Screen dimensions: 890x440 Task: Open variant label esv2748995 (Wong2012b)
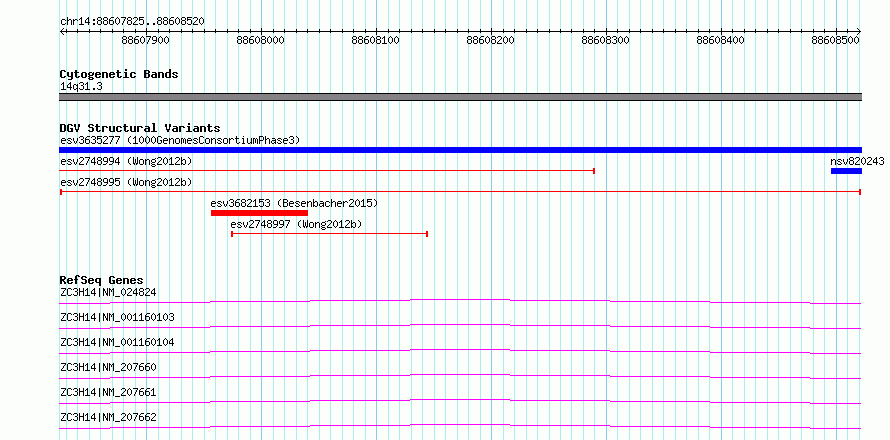point(126,182)
